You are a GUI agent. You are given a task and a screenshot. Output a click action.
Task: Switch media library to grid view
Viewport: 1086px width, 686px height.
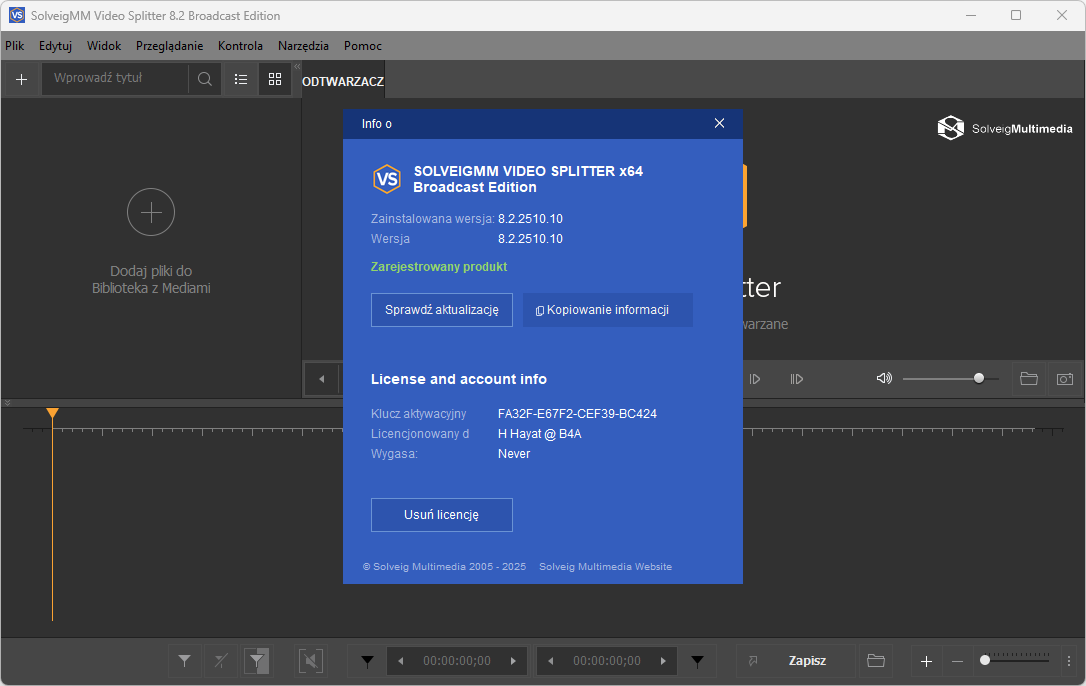275,79
